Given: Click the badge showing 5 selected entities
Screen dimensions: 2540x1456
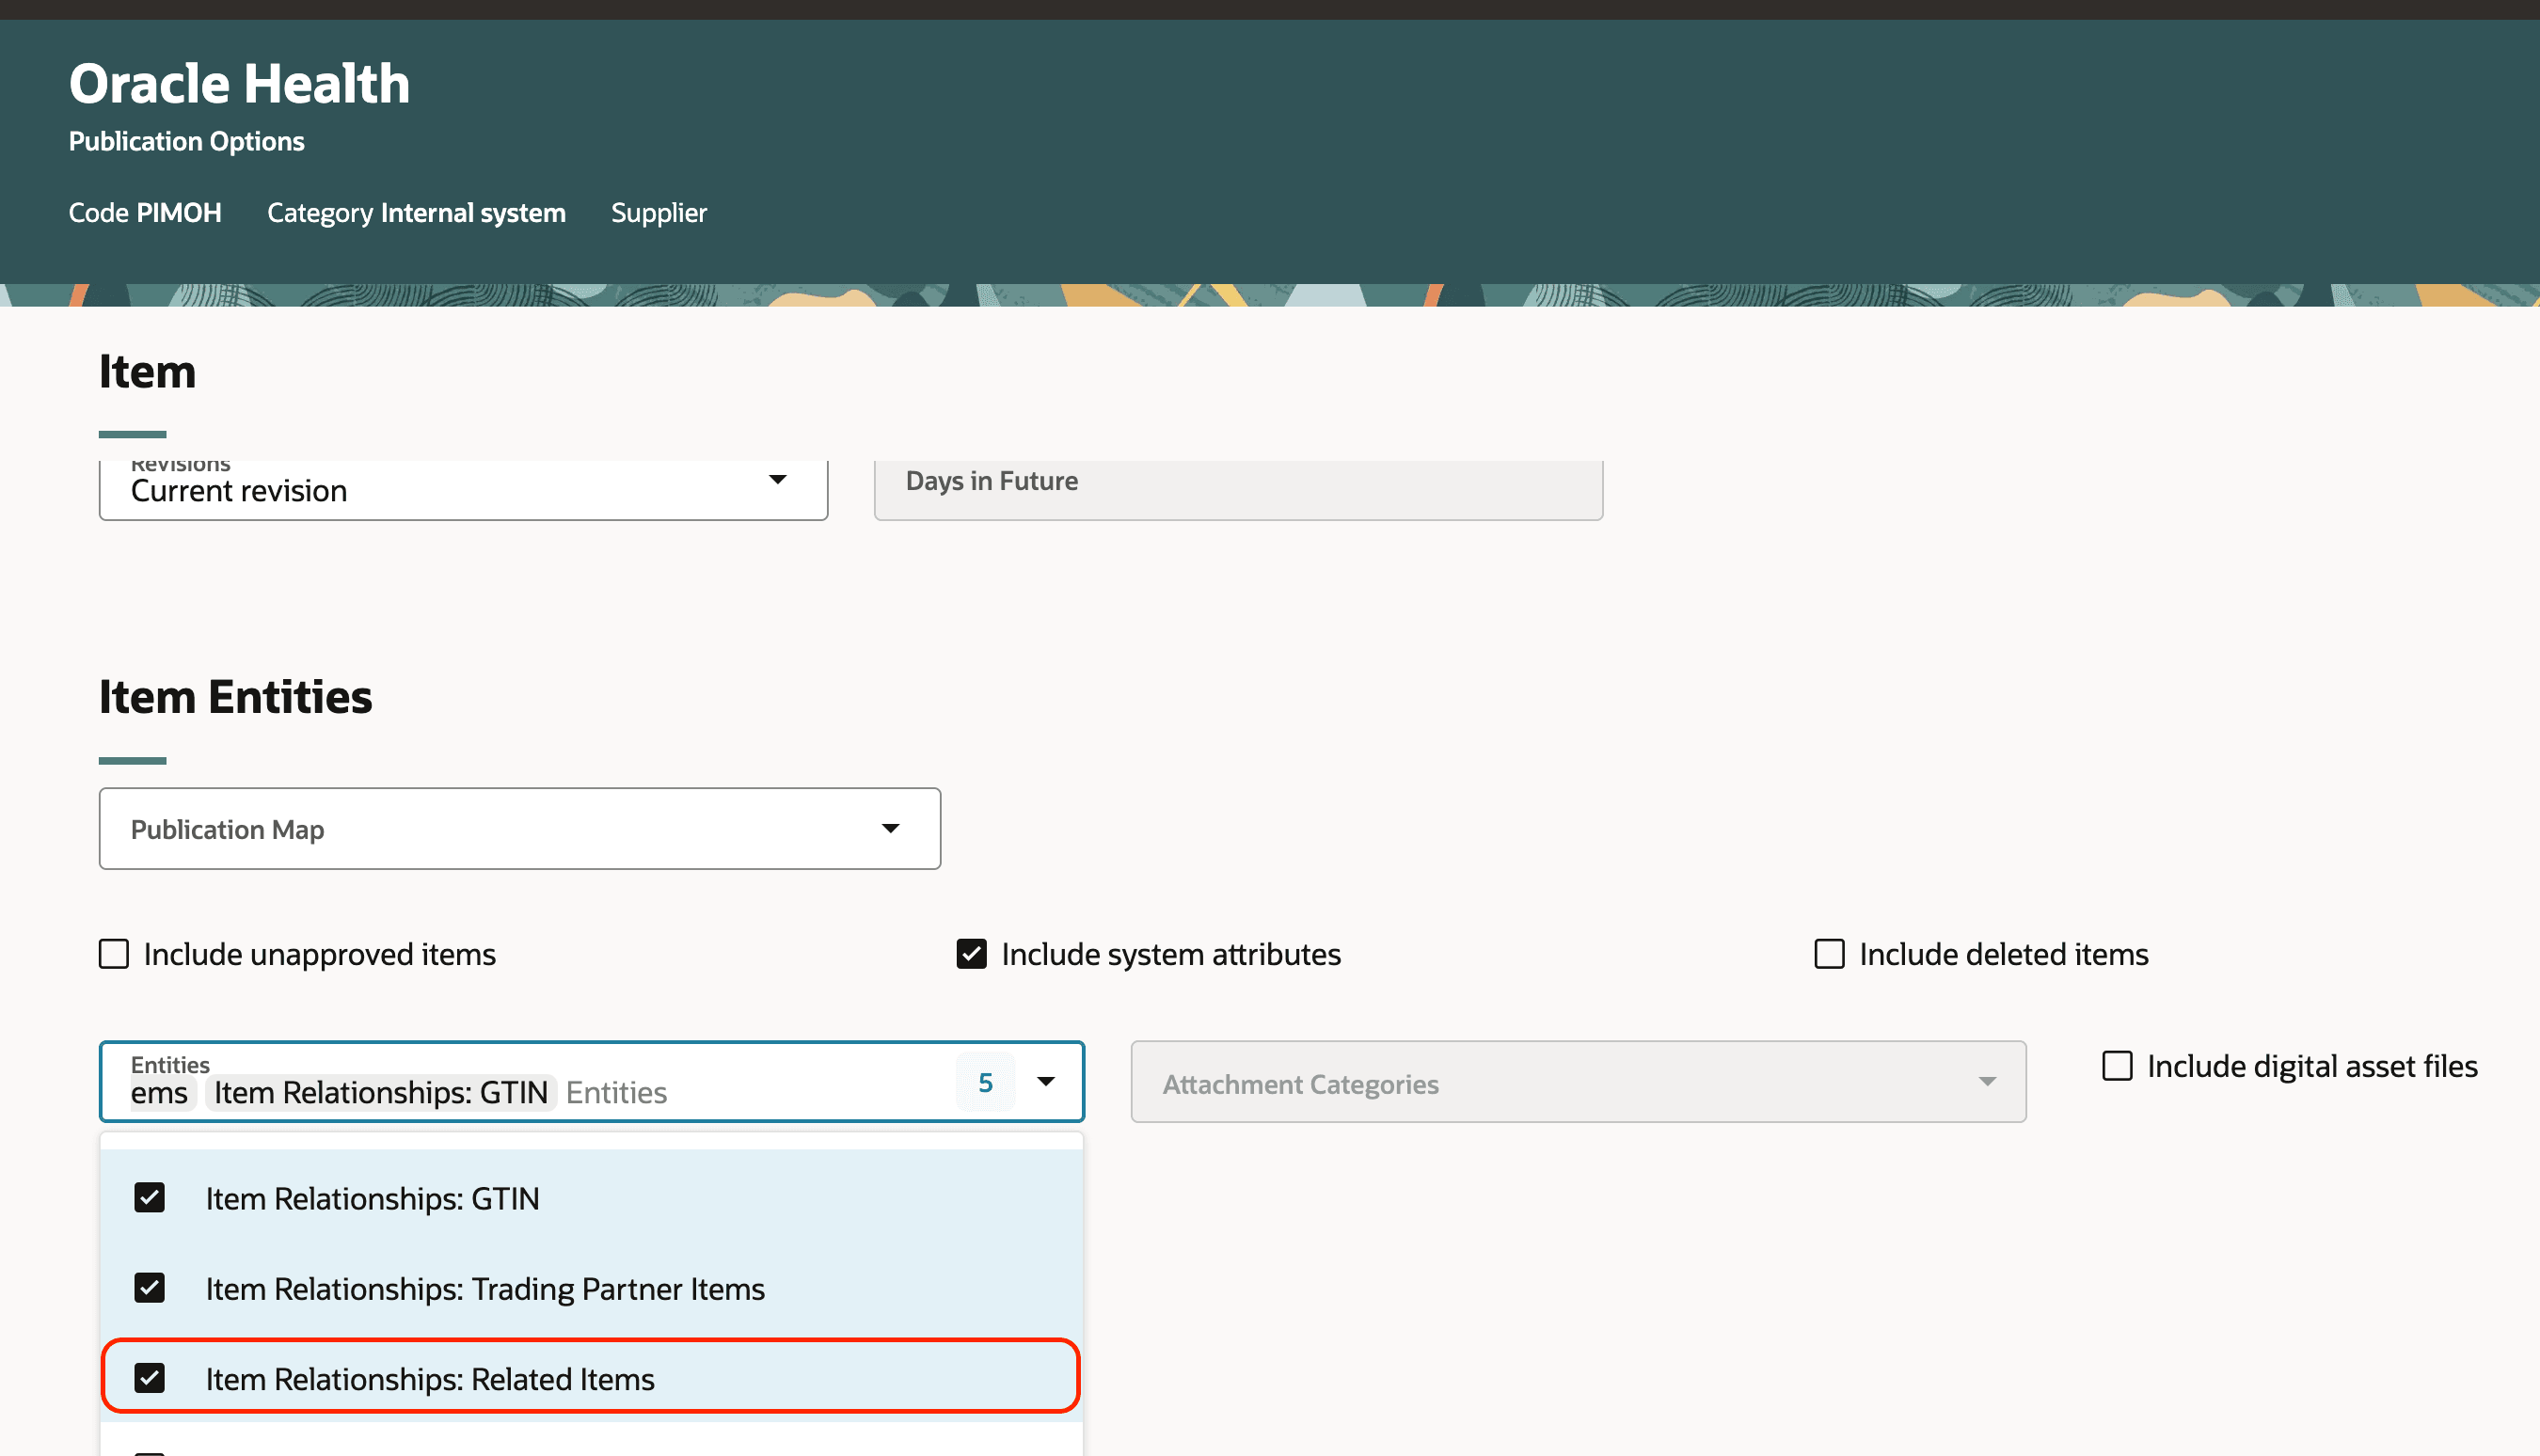Looking at the screenshot, I should pyautogui.click(x=986, y=1081).
